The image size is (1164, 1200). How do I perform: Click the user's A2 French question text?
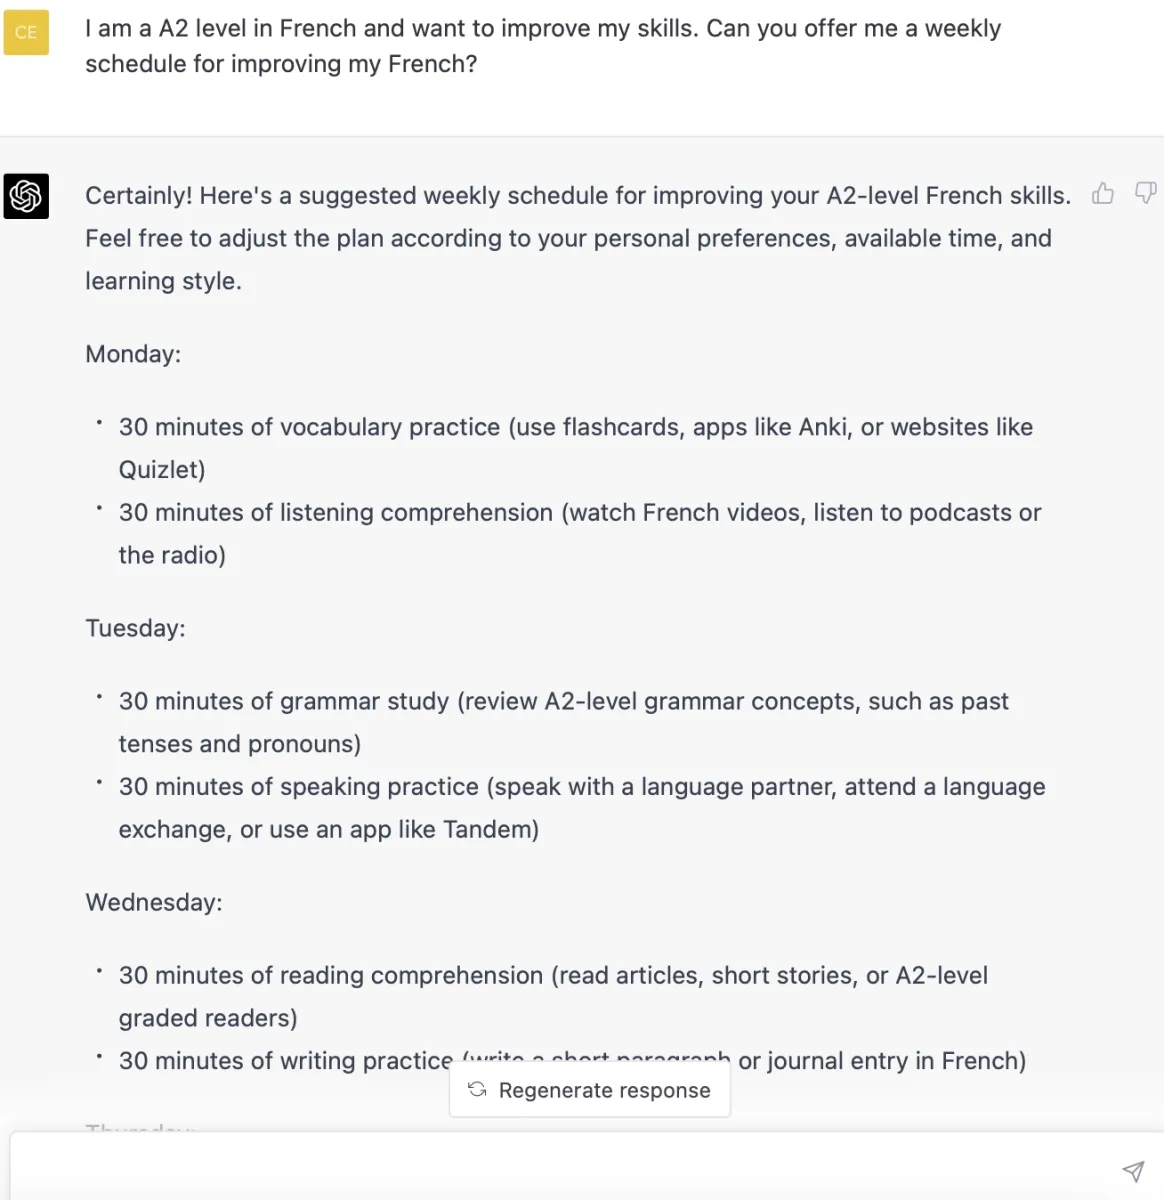pyautogui.click(x=543, y=46)
